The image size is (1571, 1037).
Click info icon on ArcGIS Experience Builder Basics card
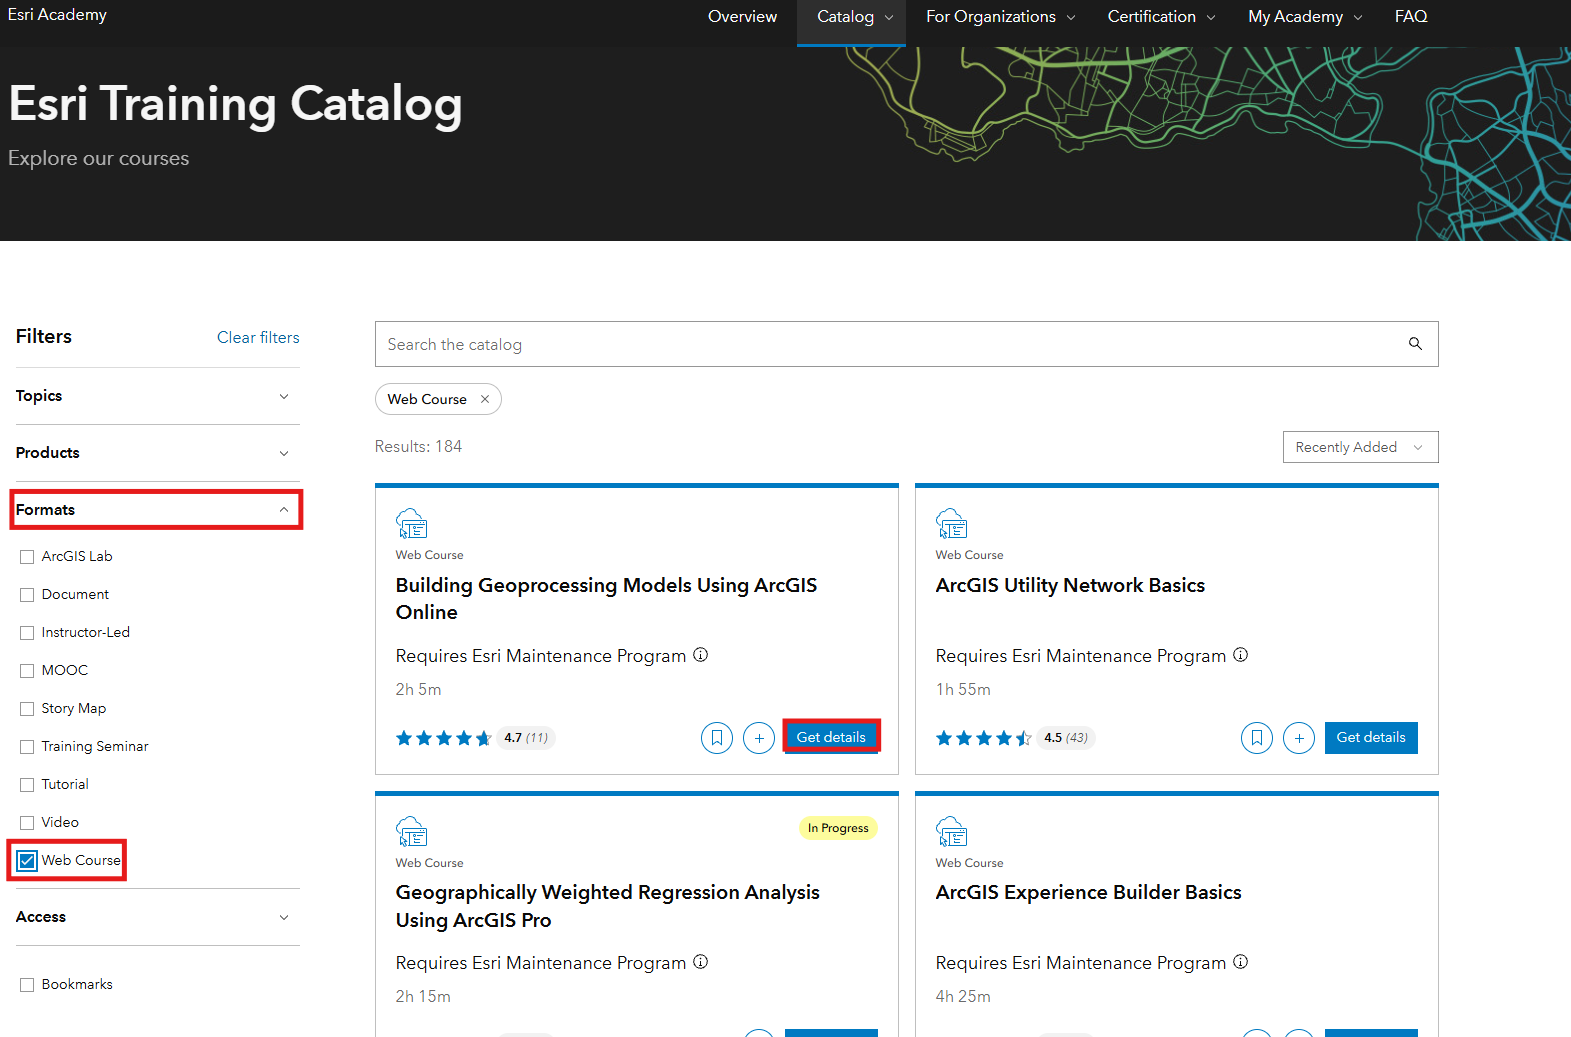coord(1241,962)
